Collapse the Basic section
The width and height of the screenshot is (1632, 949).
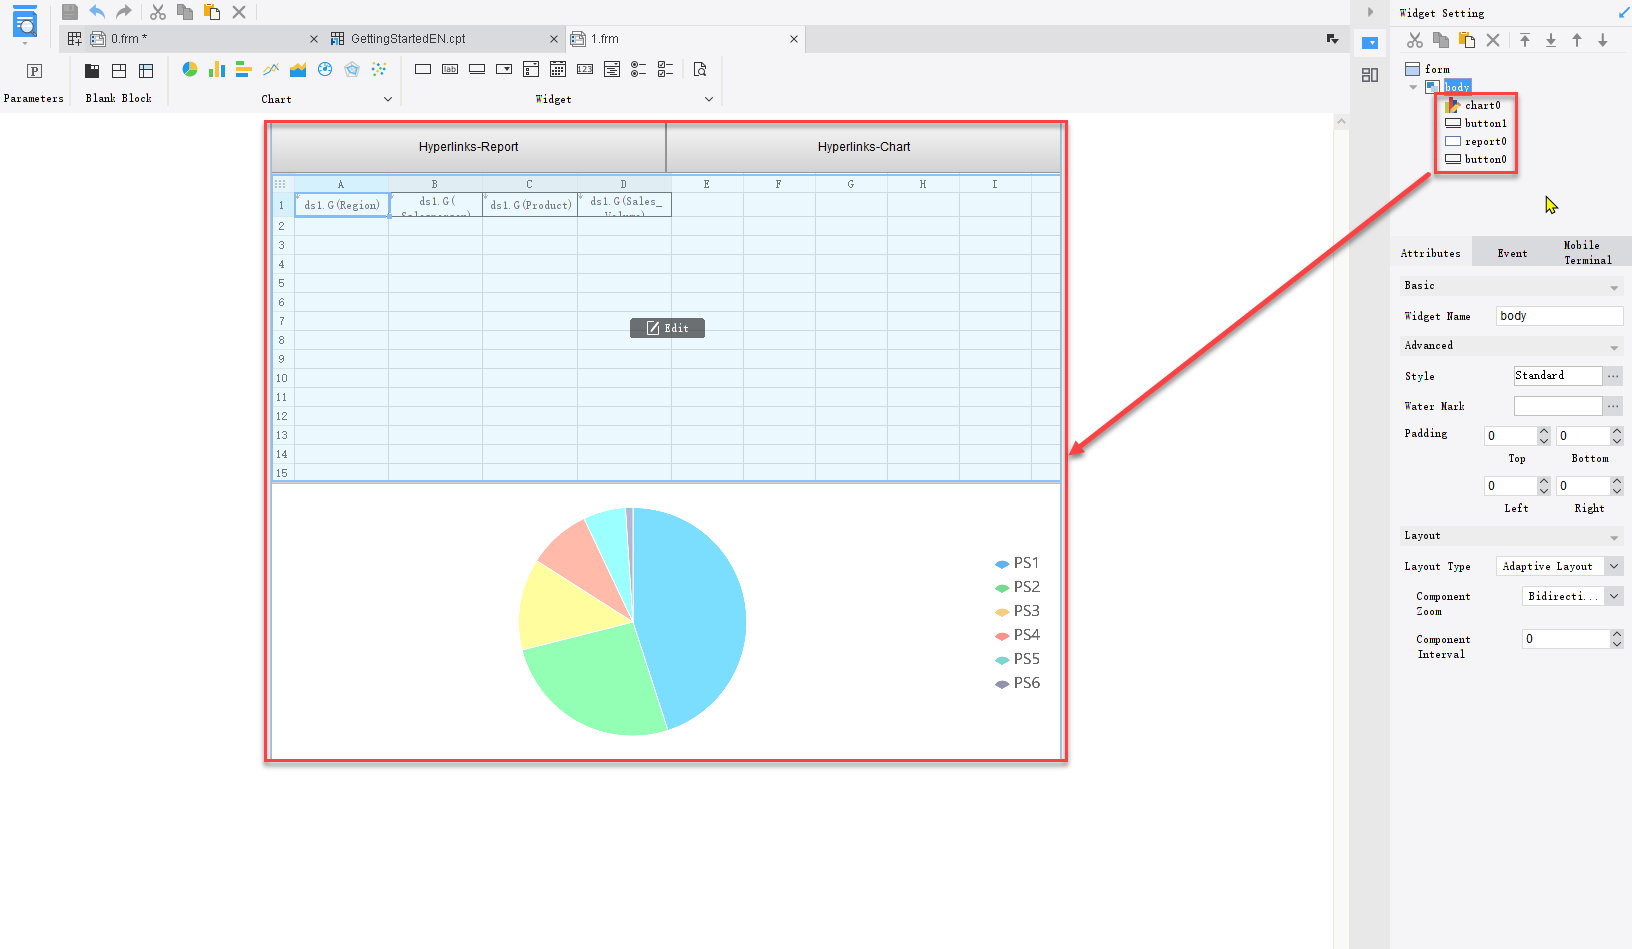pyautogui.click(x=1614, y=288)
